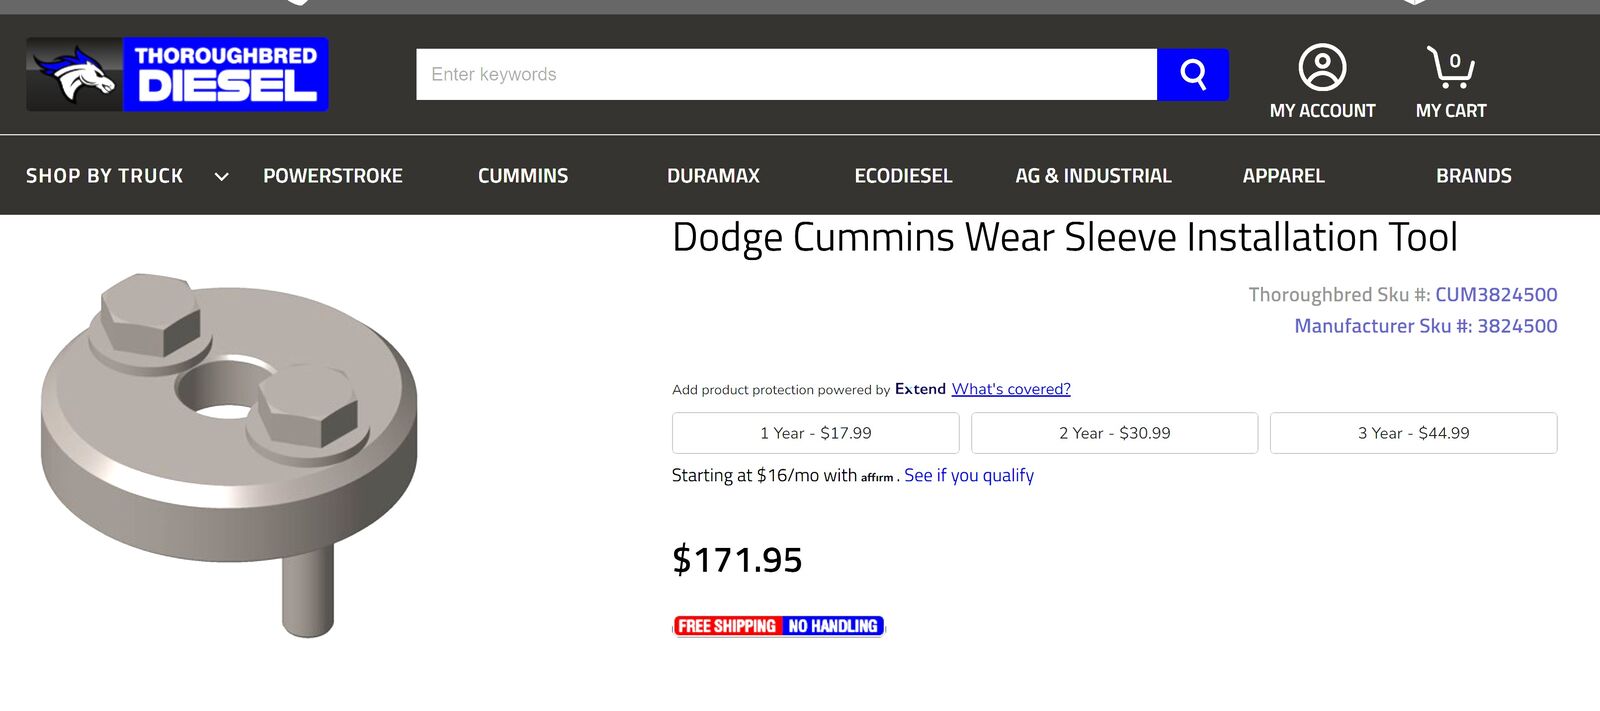Open the What's covered? link
Image resolution: width=1600 pixels, height=711 pixels.
pyautogui.click(x=1011, y=388)
